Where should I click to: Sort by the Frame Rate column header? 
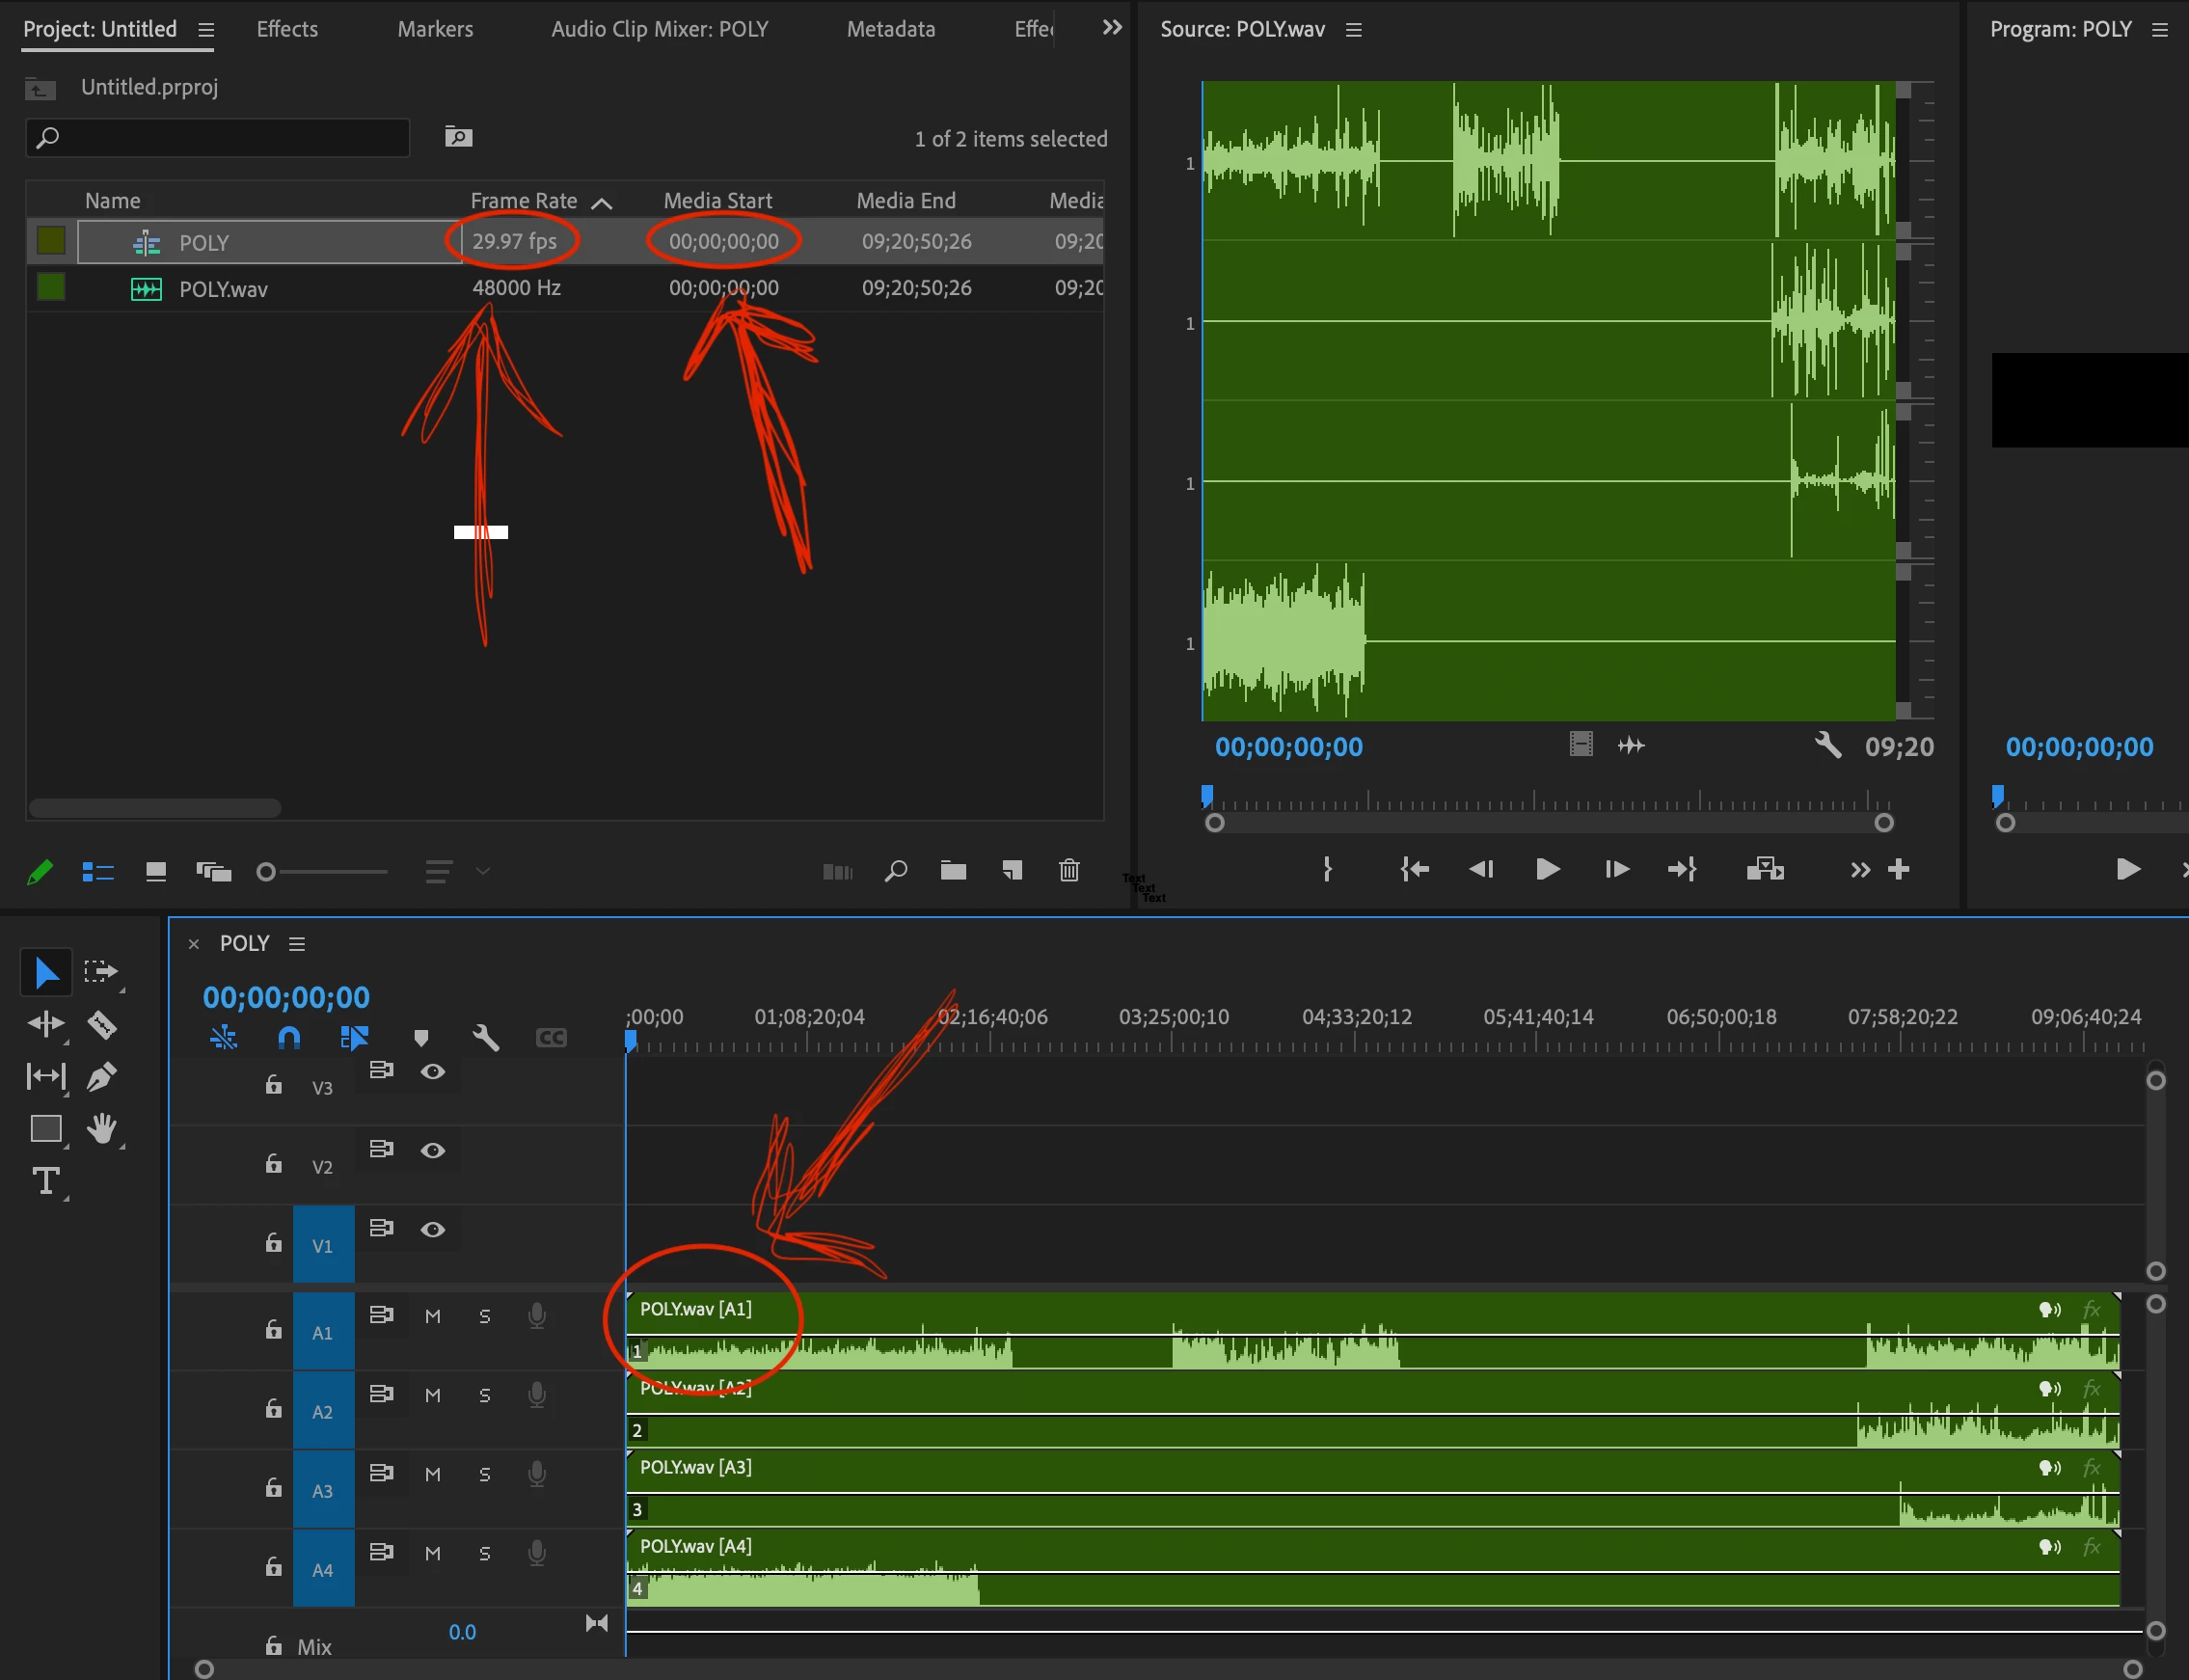click(x=523, y=201)
